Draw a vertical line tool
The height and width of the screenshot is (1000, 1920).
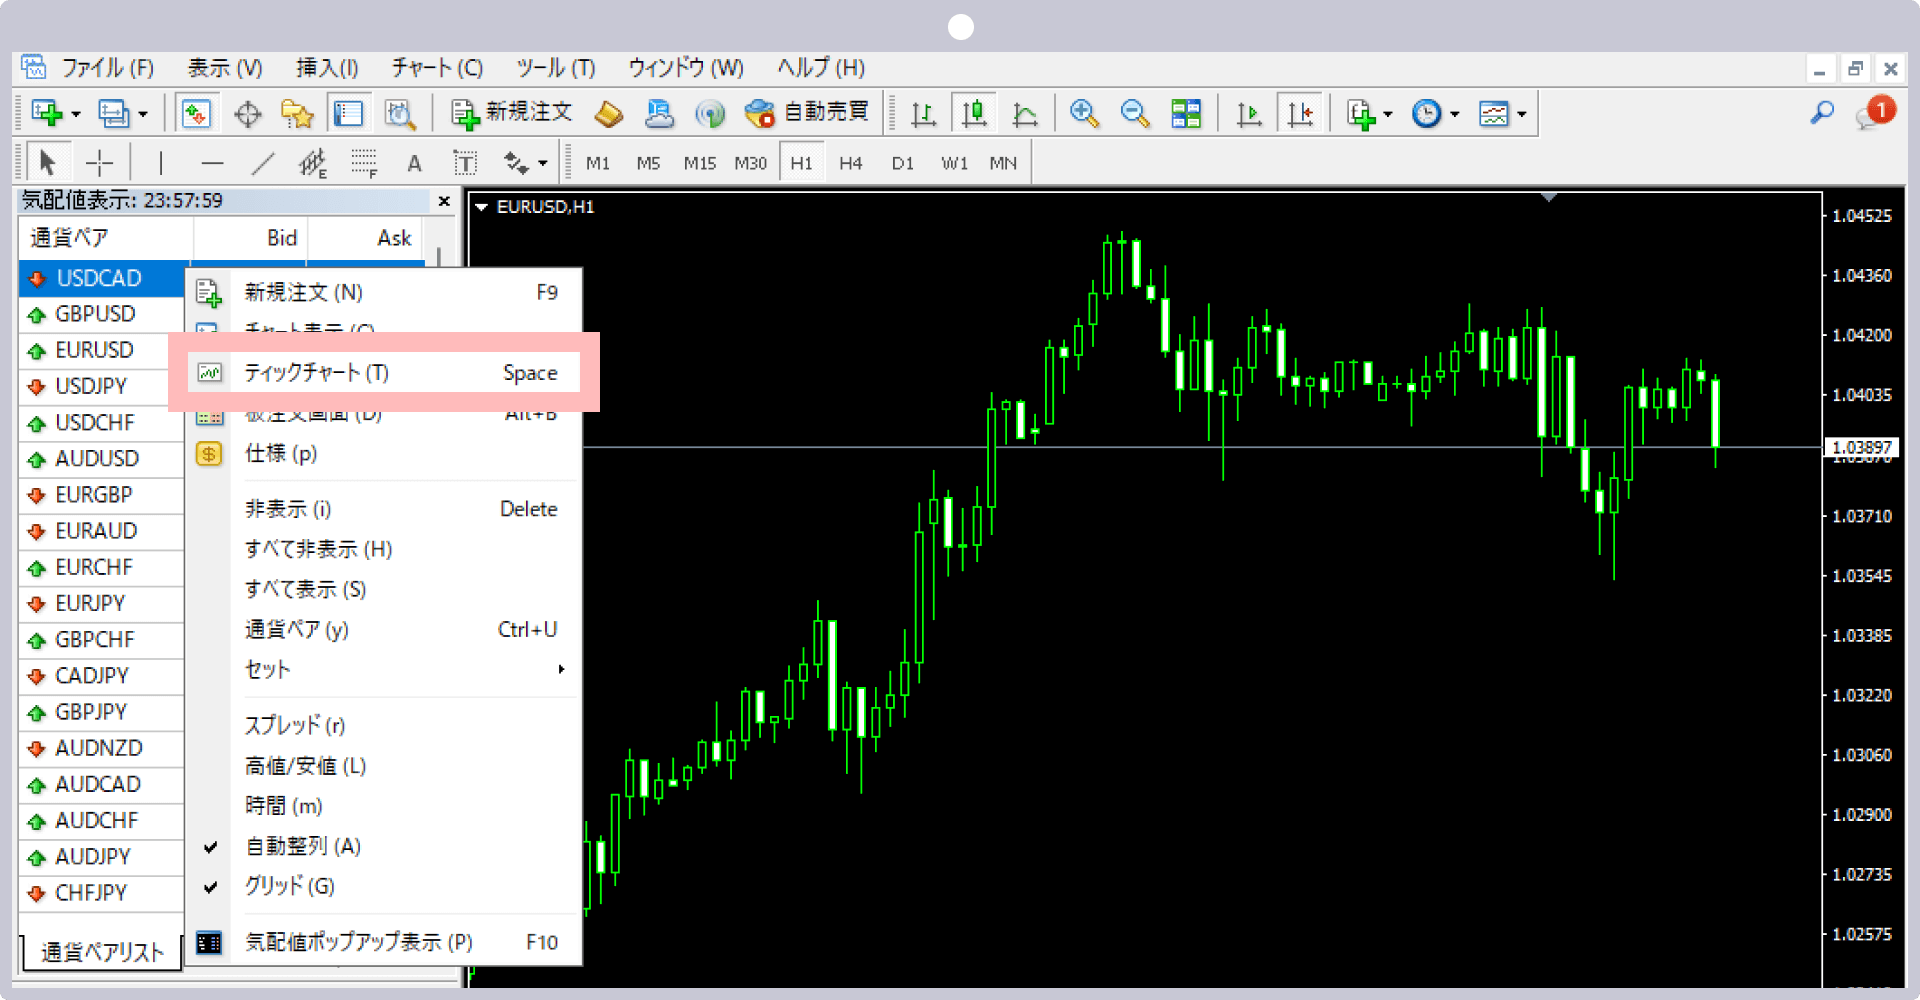pyautogui.click(x=160, y=162)
